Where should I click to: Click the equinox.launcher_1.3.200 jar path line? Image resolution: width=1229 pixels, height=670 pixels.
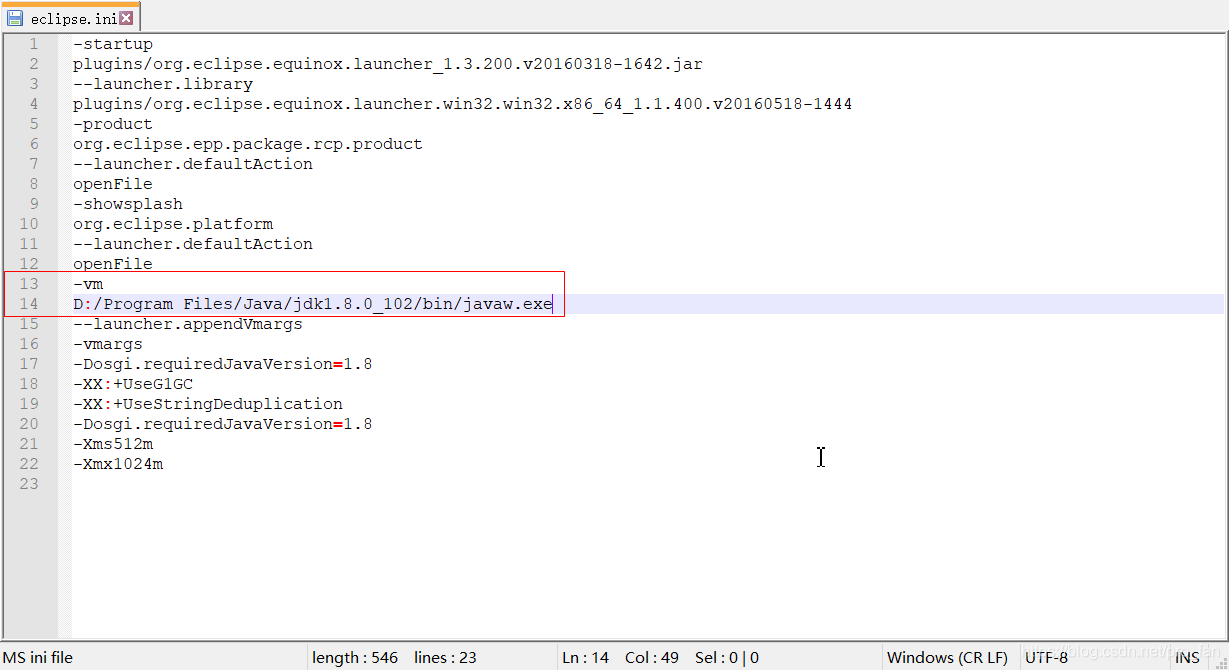[388, 64]
